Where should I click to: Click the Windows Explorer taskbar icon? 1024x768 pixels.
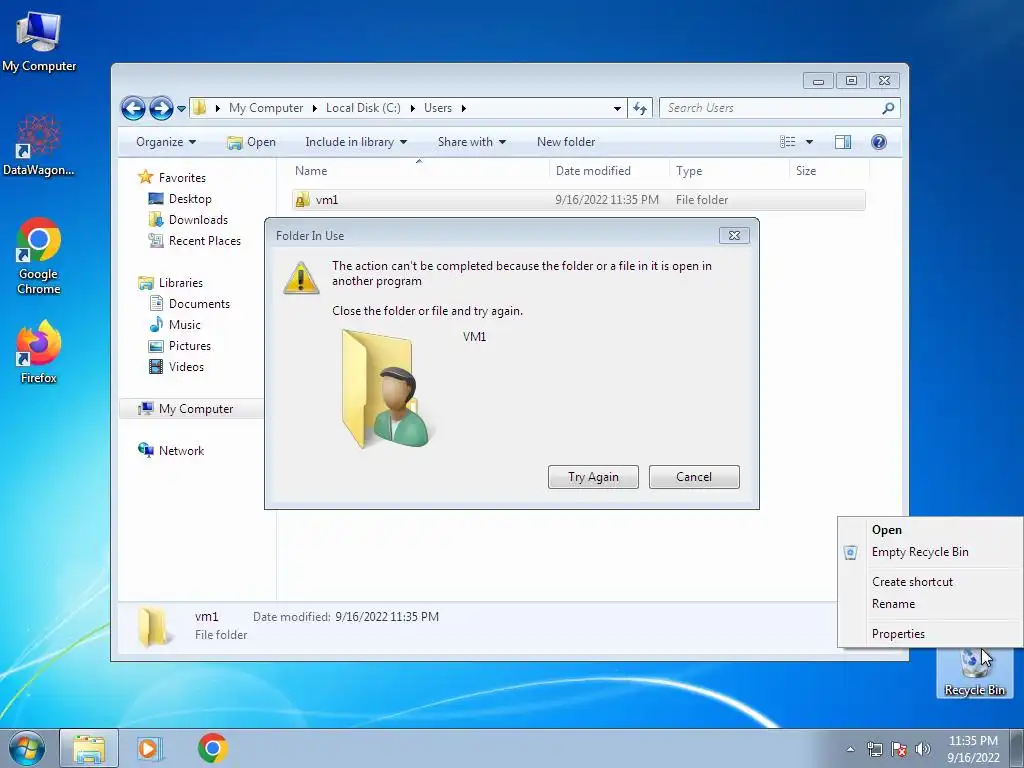(89, 748)
